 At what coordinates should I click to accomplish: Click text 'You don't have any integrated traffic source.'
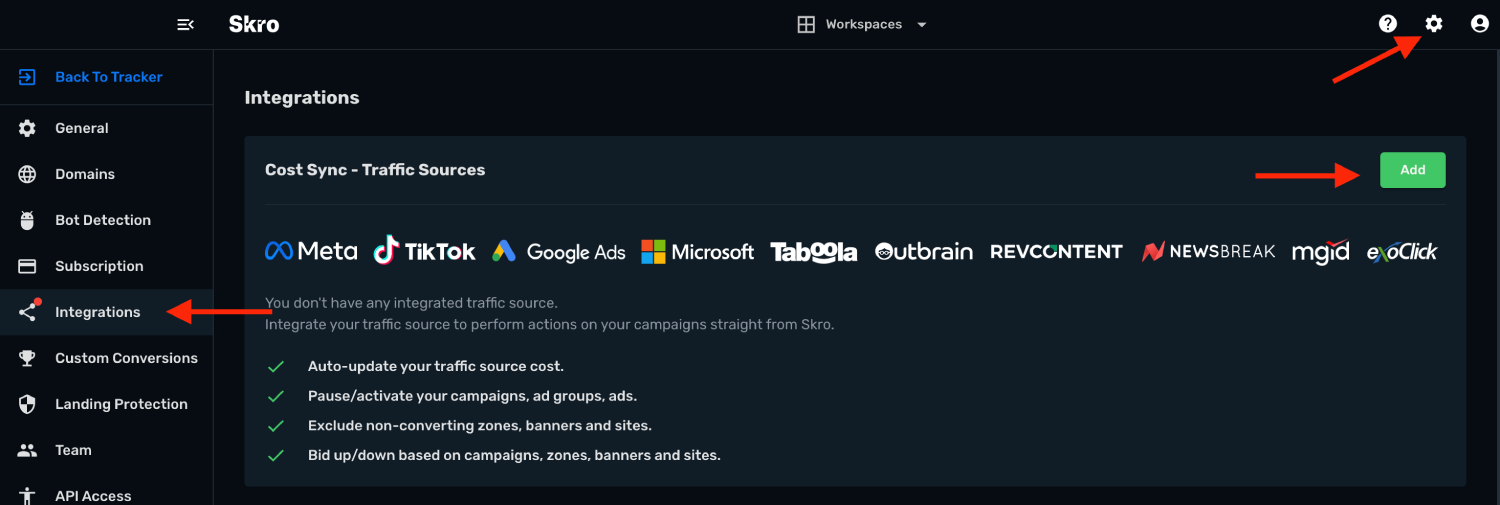[411, 302]
